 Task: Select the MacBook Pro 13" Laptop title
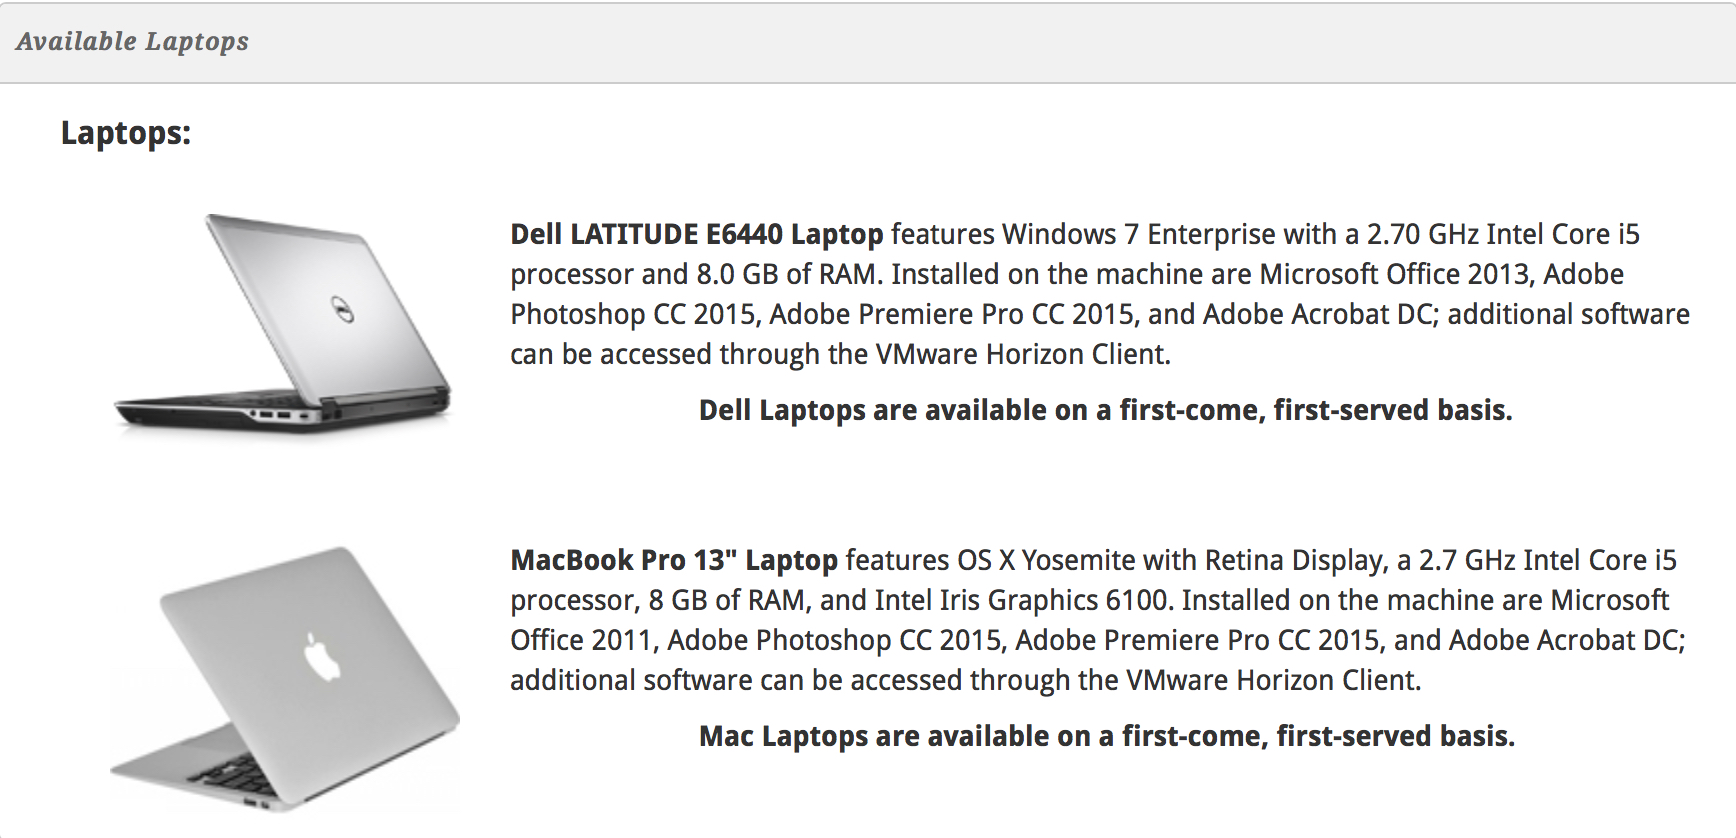click(x=673, y=560)
